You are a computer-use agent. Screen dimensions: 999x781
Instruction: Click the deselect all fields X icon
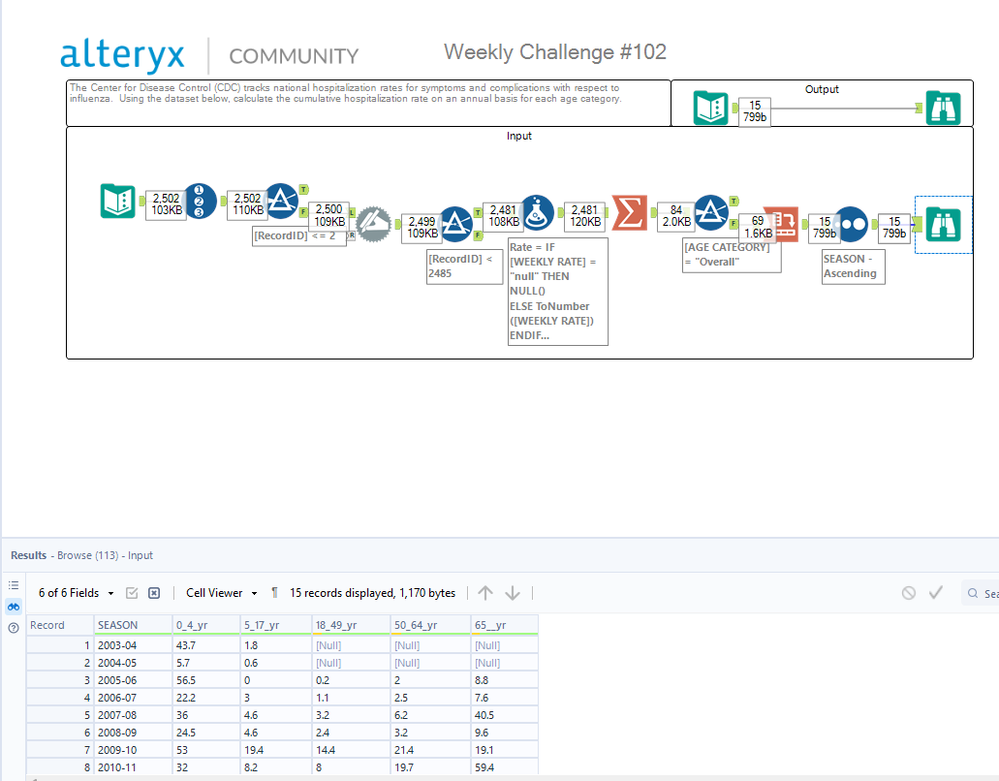tap(154, 593)
